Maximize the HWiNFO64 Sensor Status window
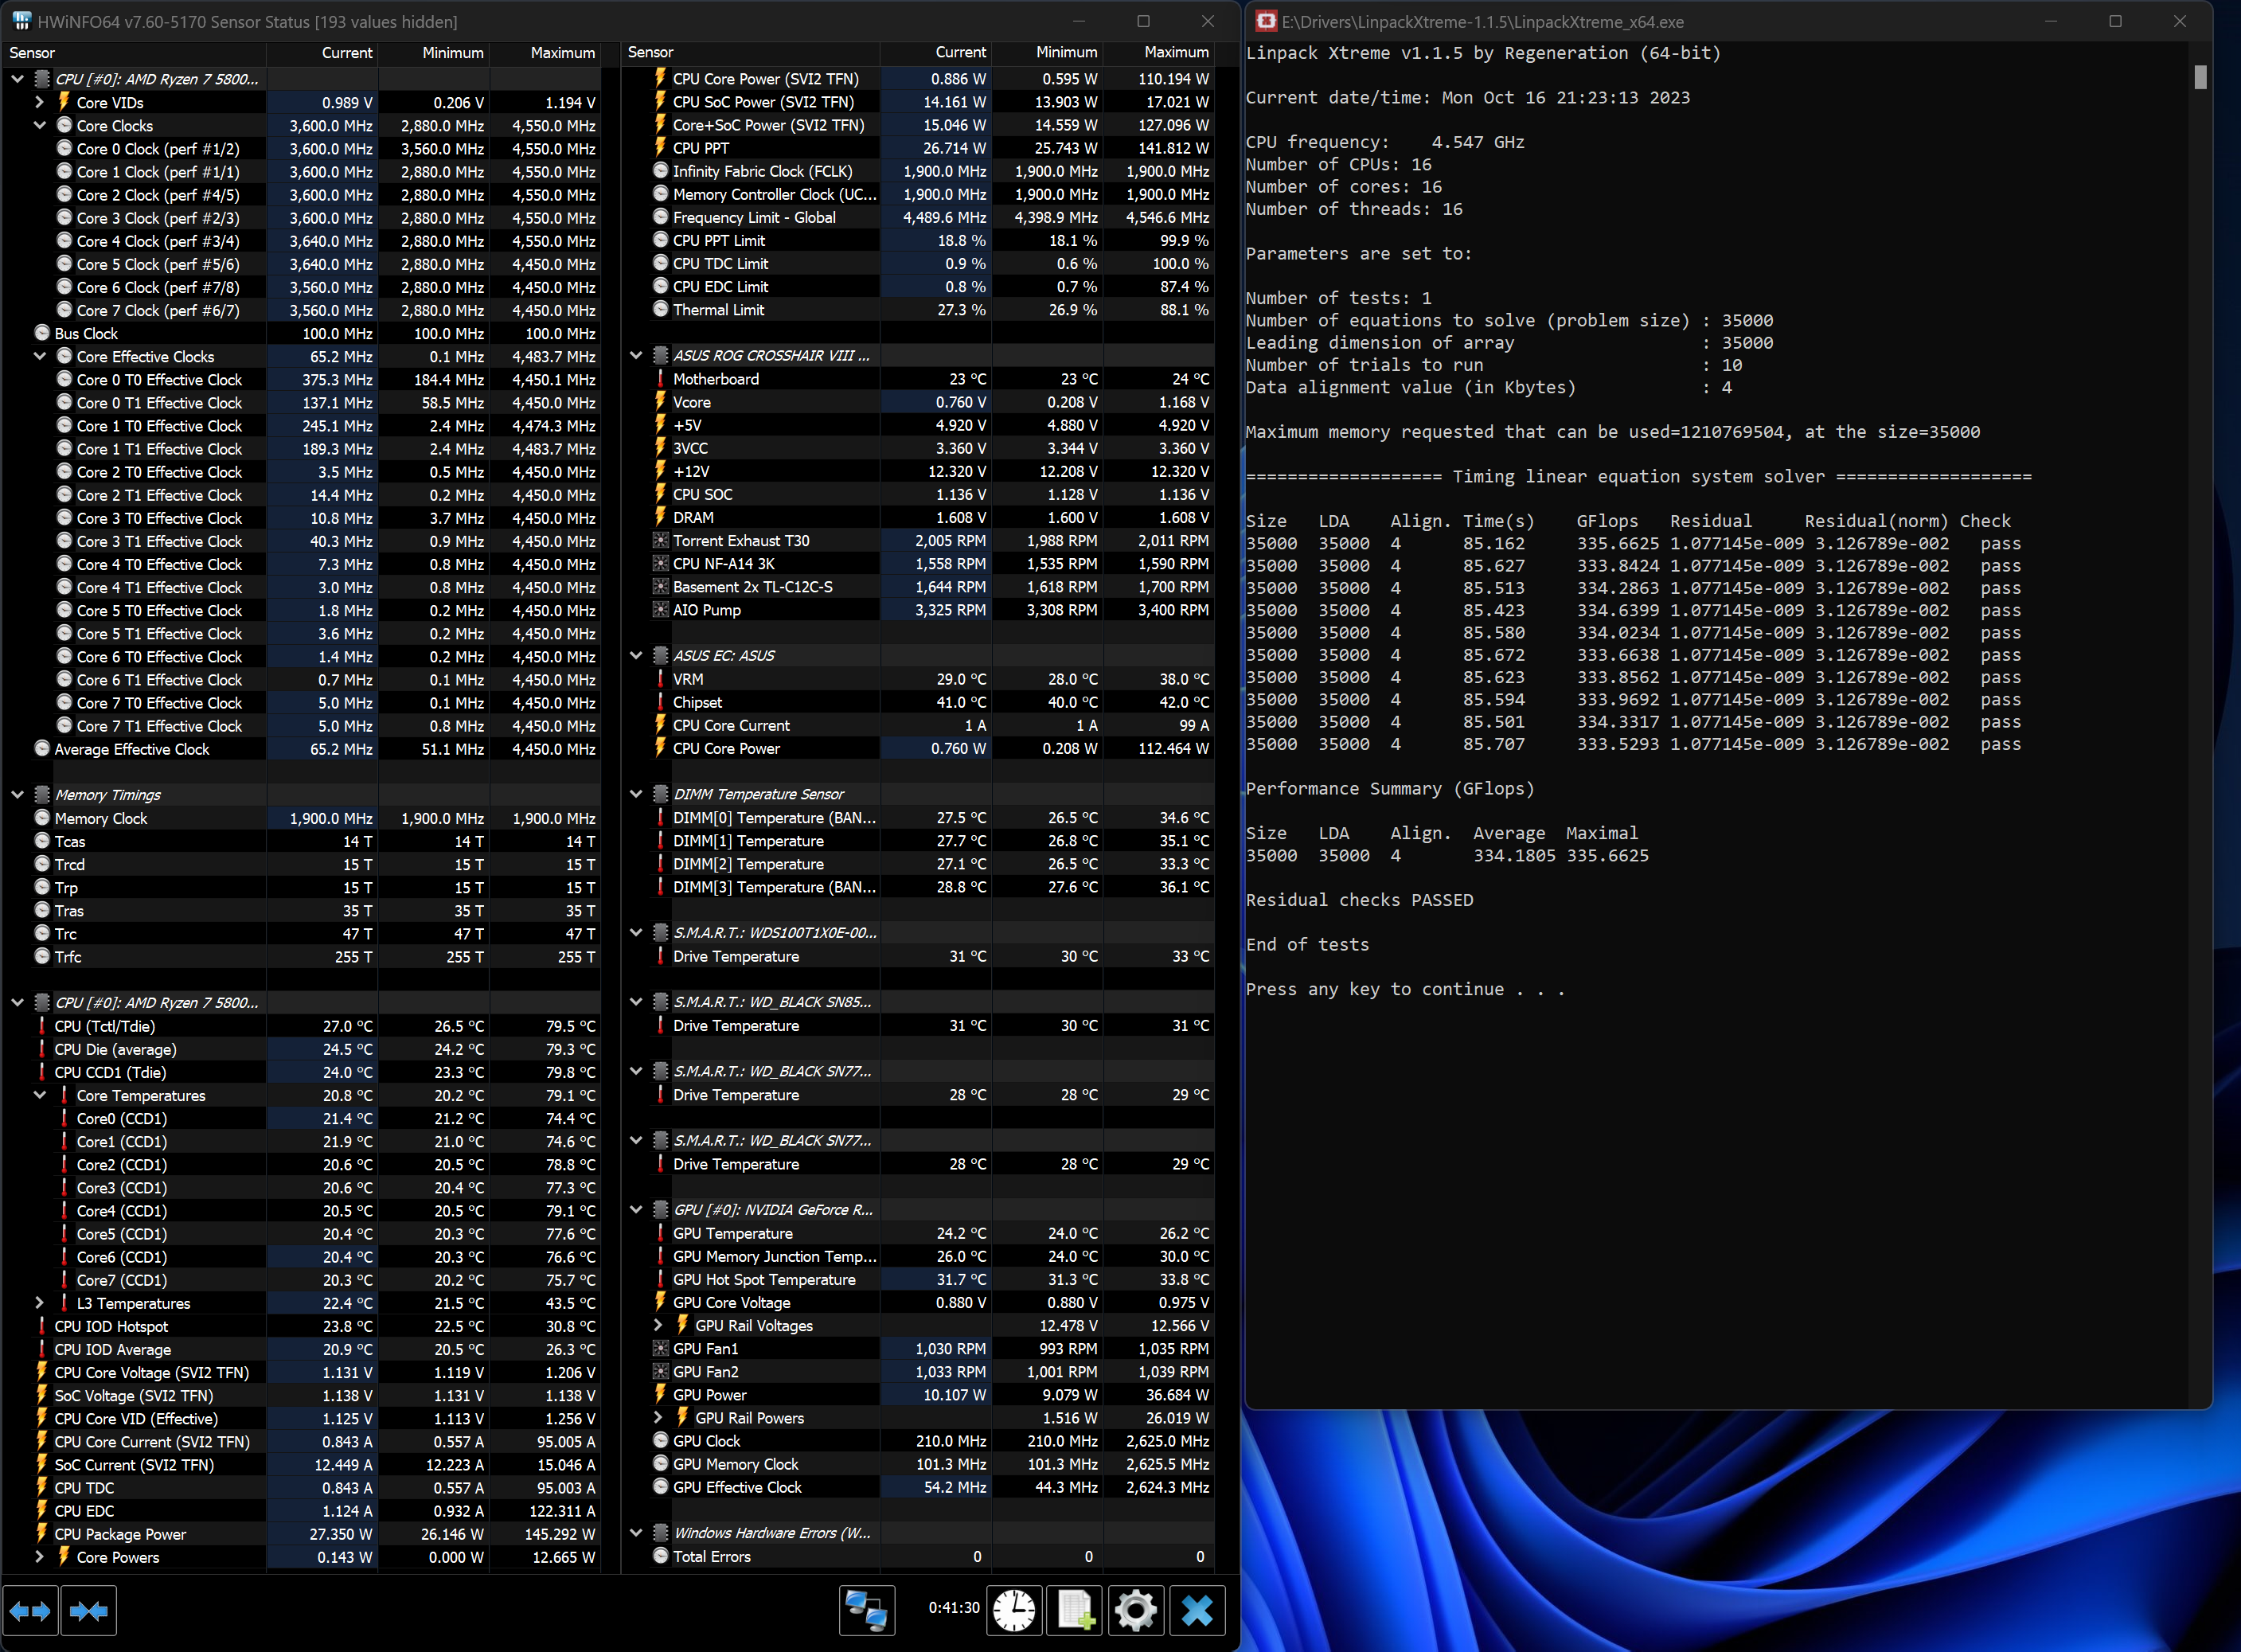 tap(1143, 21)
